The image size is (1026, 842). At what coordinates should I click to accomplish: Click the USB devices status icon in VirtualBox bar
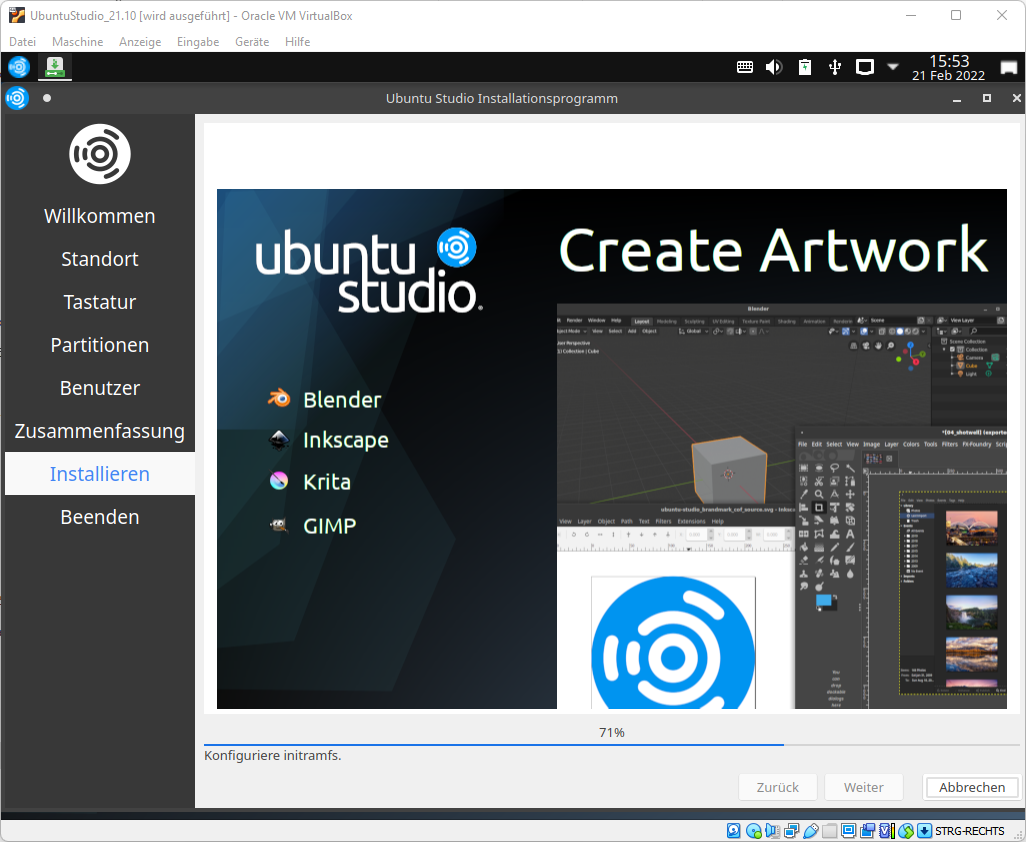tap(810, 831)
